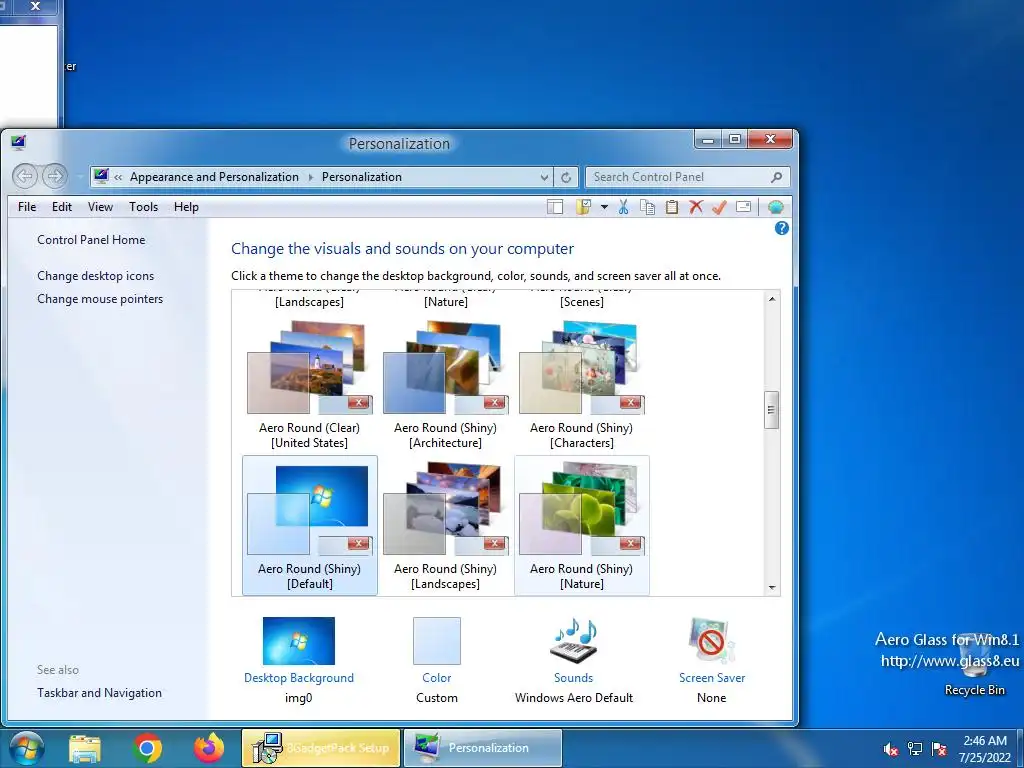Launch Google Chrome from taskbar
Screen dimensions: 1024x768
tap(147, 748)
